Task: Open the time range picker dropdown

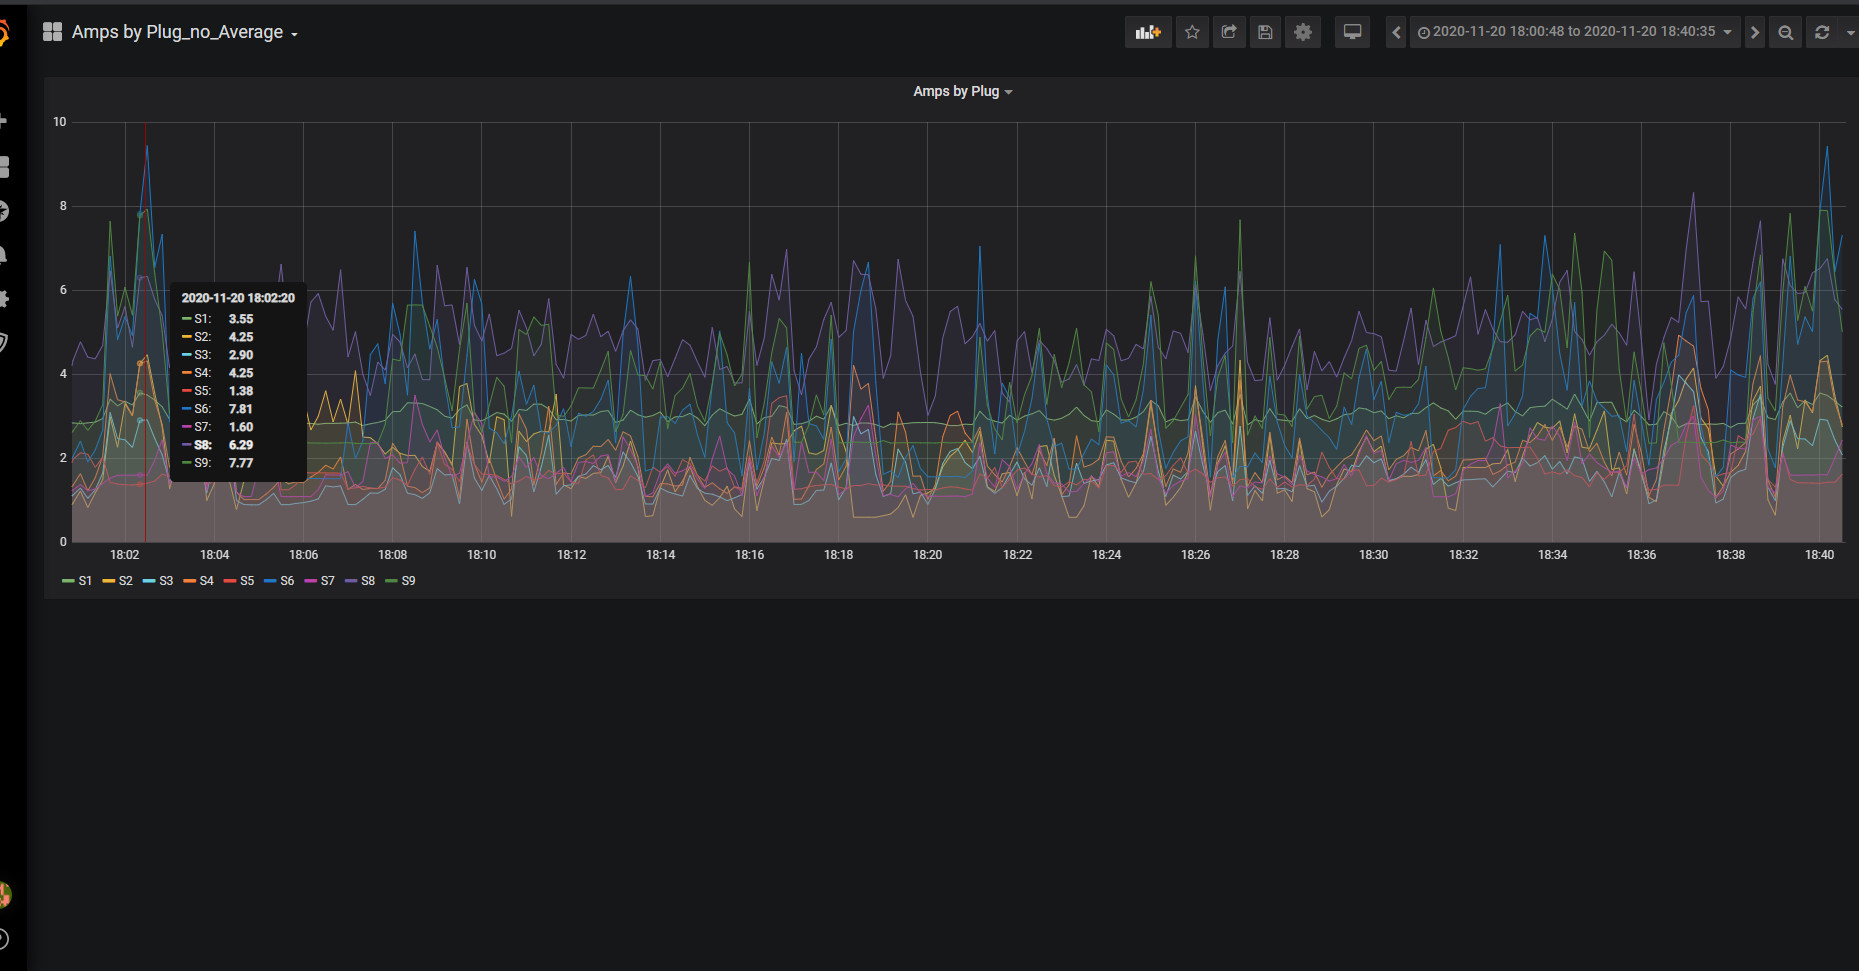Action: [x=1574, y=32]
